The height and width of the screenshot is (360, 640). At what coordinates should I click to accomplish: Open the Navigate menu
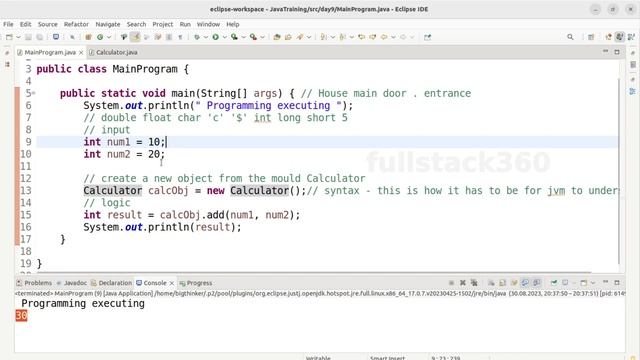pos(108,24)
